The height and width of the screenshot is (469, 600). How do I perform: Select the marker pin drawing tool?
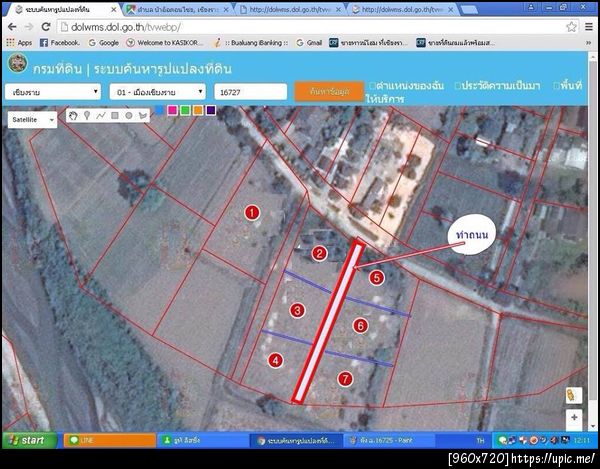87,116
